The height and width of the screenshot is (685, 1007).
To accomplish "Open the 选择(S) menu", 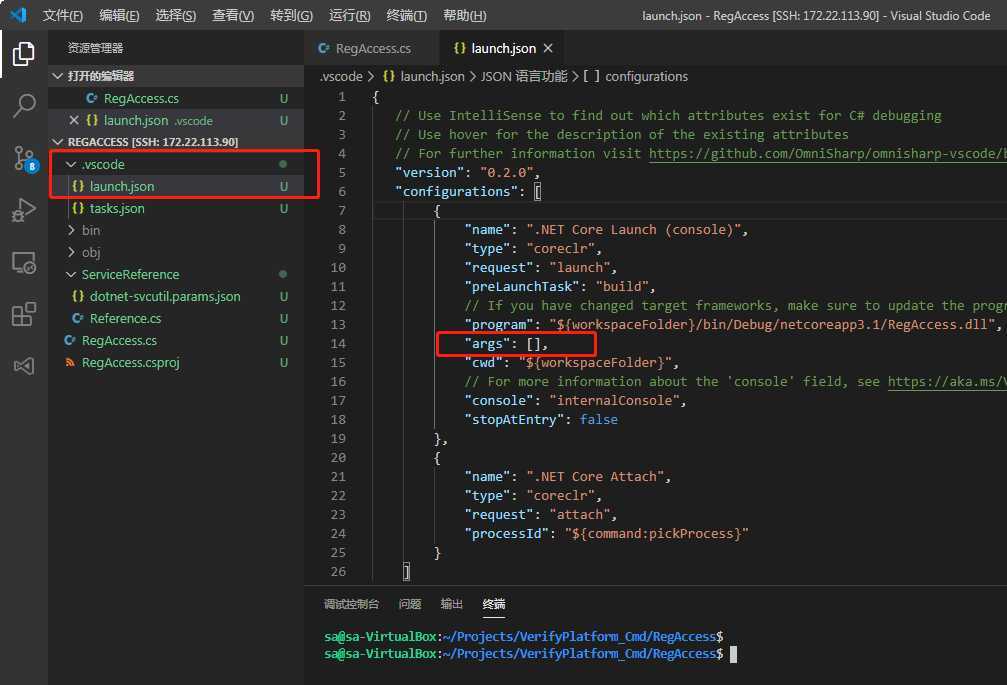I will tap(175, 15).
